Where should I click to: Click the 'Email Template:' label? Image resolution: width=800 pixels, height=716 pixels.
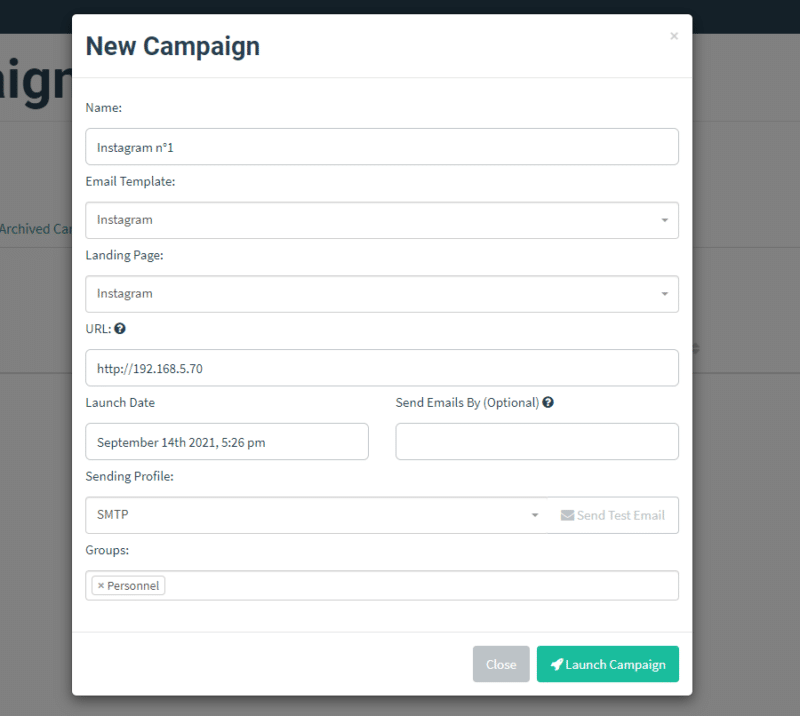click(131, 182)
